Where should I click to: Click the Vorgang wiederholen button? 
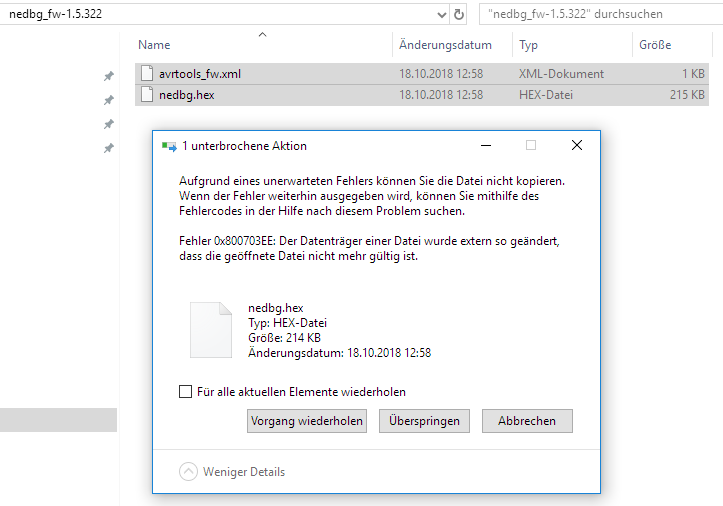click(307, 421)
